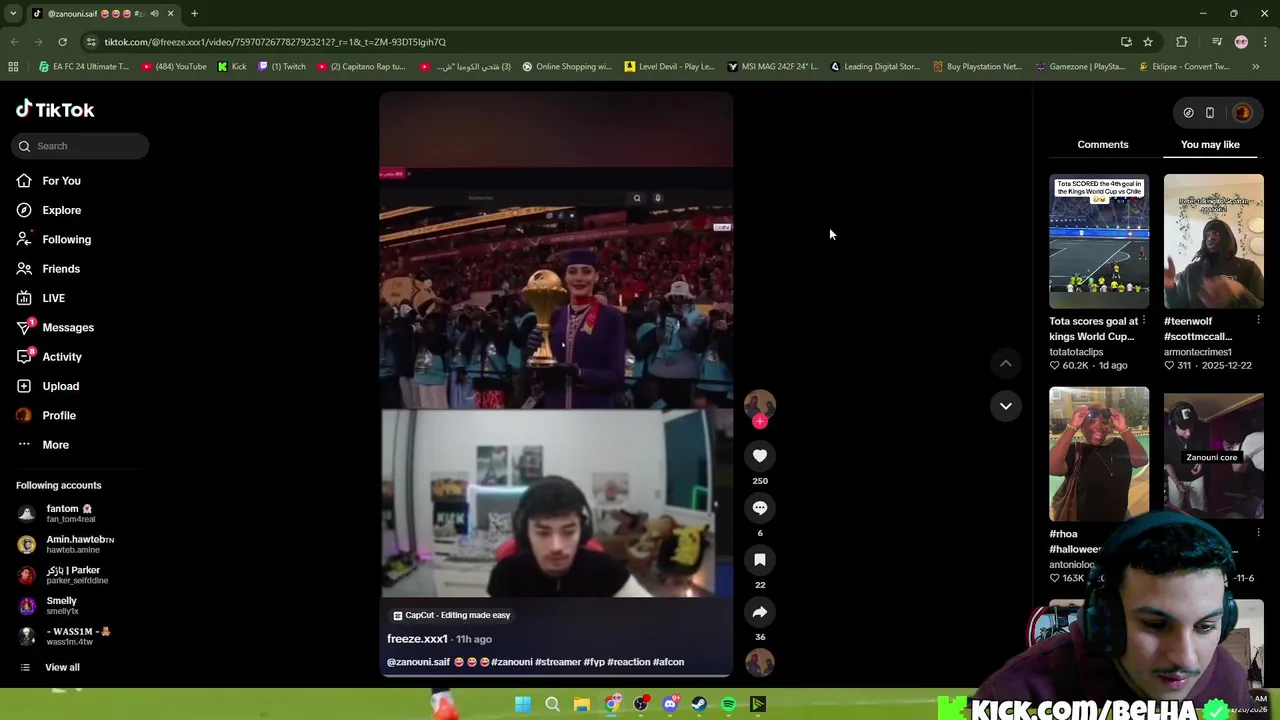Open File Explorer from the taskbar
1280x720 pixels.
click(581, 704)
